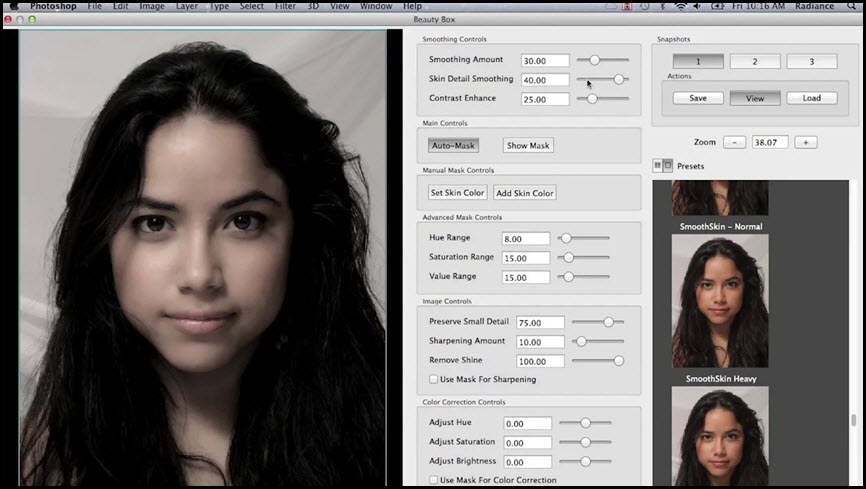Open the Spotlight search icon
This screenshot has width=866, height=489.
tap(851, 6)
